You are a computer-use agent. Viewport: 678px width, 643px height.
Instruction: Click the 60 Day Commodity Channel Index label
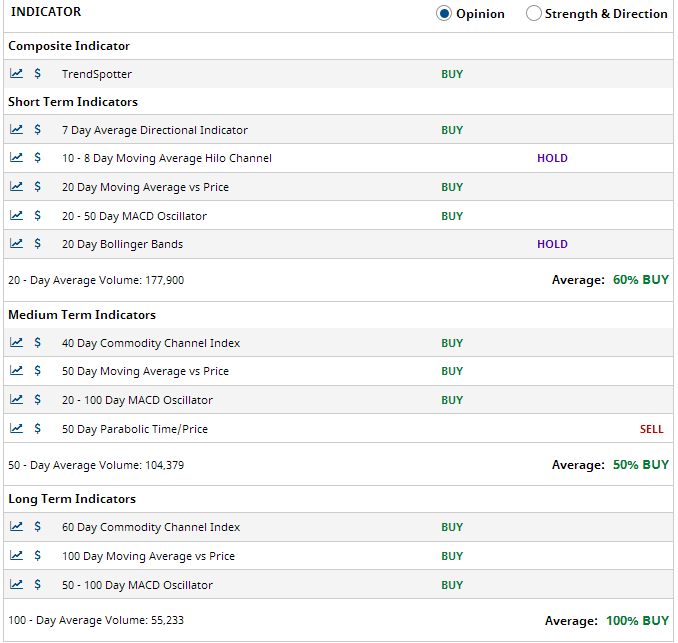tap(151, 527)
